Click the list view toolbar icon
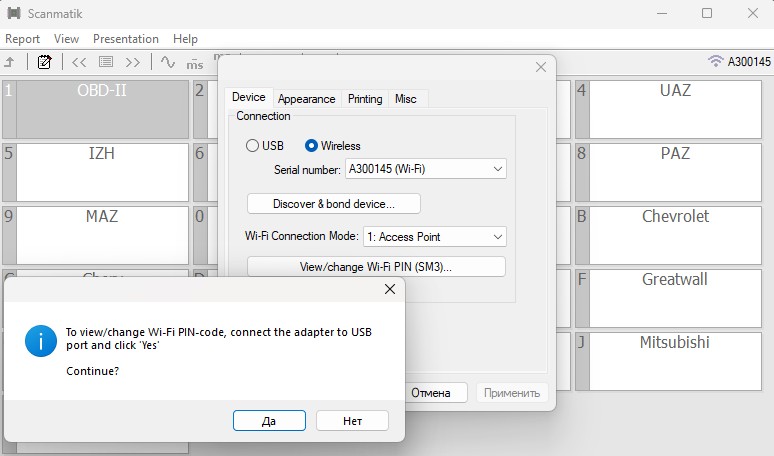The image size is (774, 456). coord(105,62)
